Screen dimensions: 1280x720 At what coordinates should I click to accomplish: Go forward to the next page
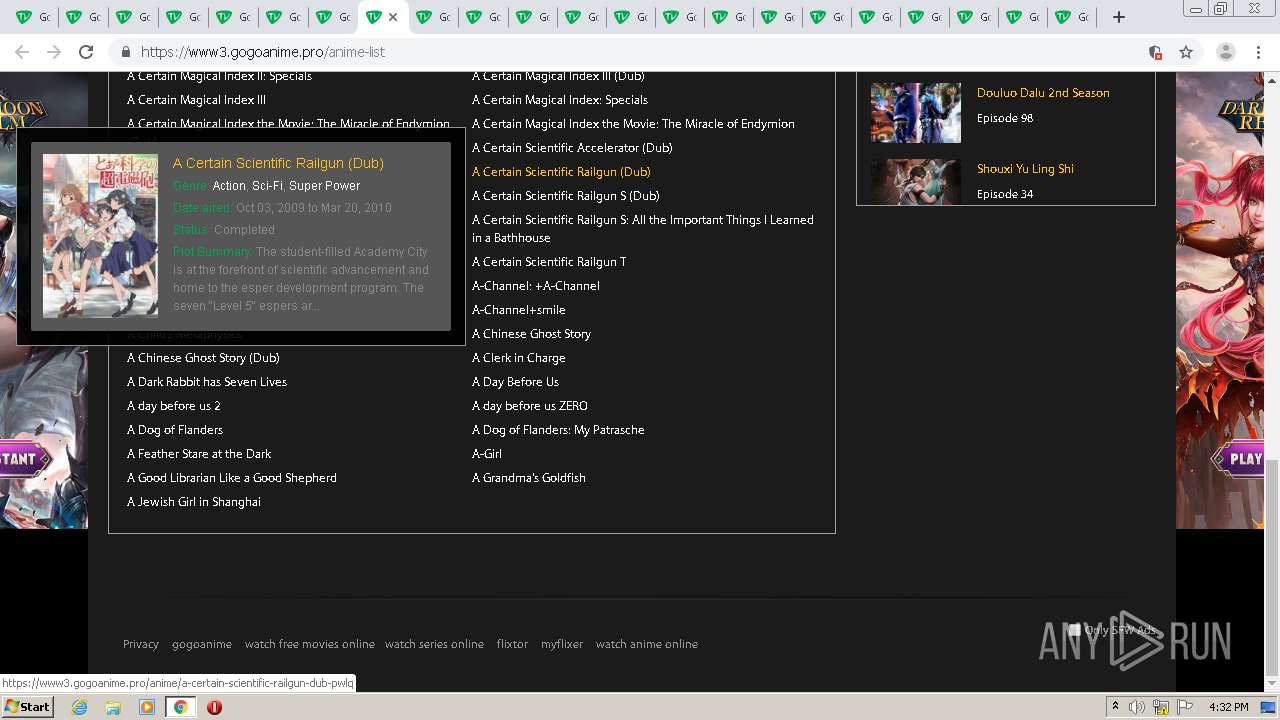tap(54, 52)
